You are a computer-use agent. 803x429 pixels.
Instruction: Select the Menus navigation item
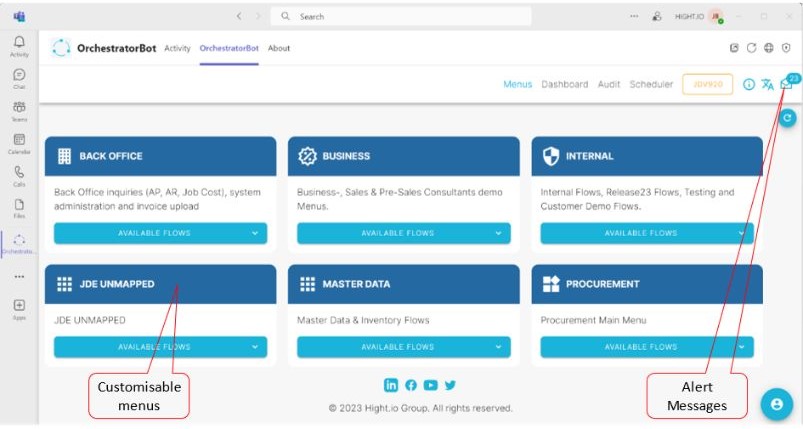[517, 84]
